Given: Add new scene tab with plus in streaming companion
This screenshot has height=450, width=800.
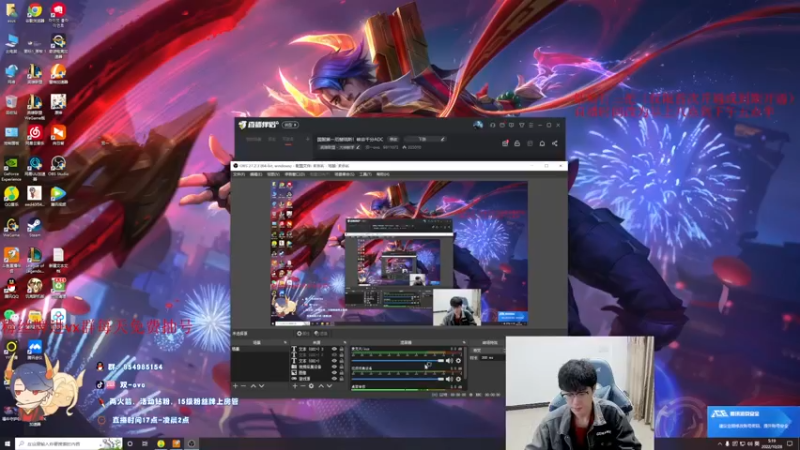Looking at the screenshot, I should pyautogui.click(x=308, y=139).
